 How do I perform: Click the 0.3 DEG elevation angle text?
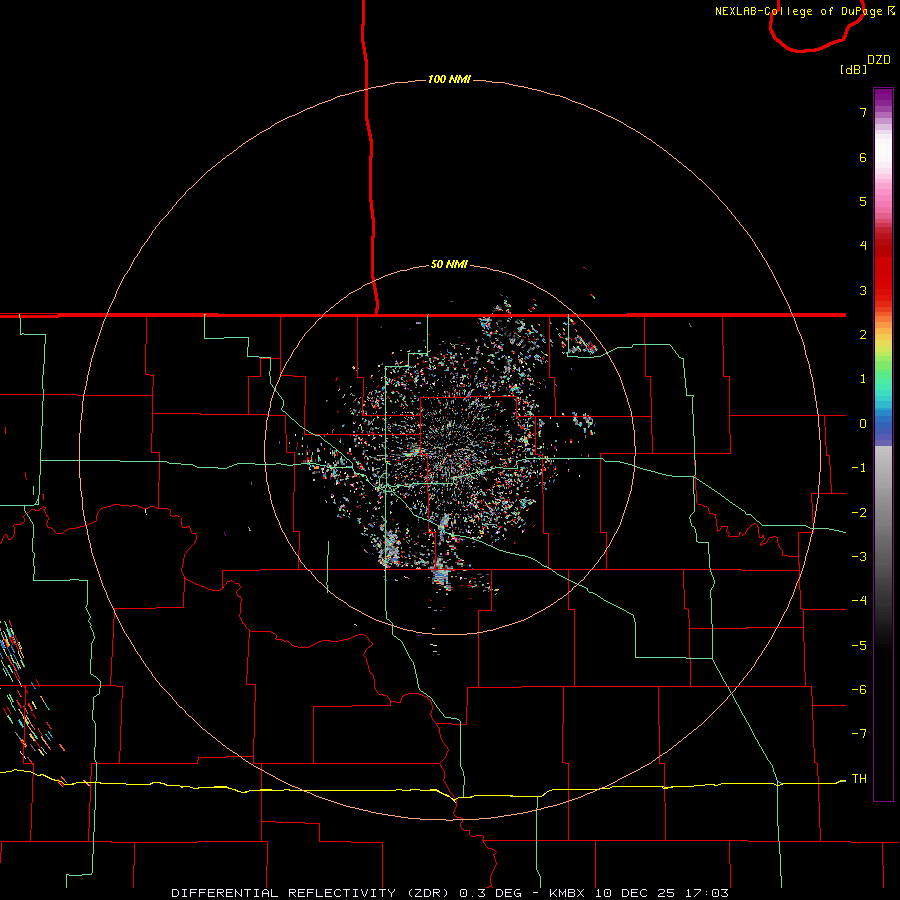click(x=490, y=893)
